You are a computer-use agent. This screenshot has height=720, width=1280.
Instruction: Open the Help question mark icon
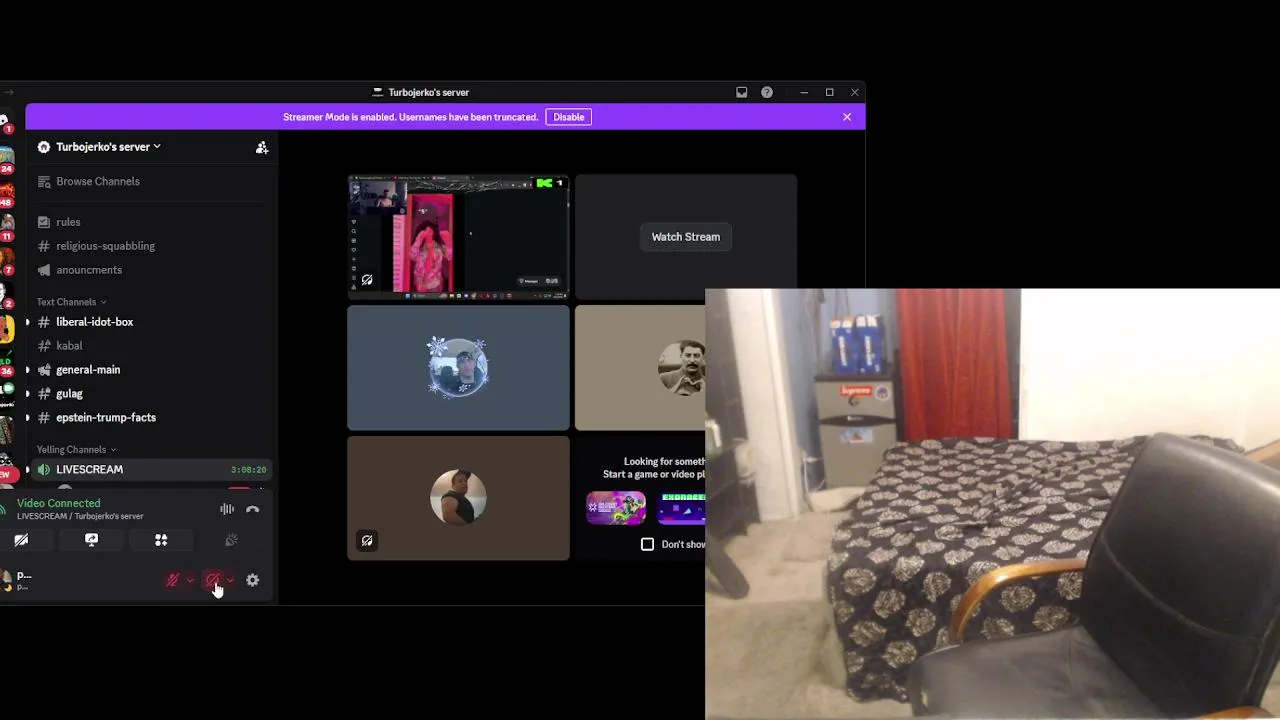(x=767, y=92)
